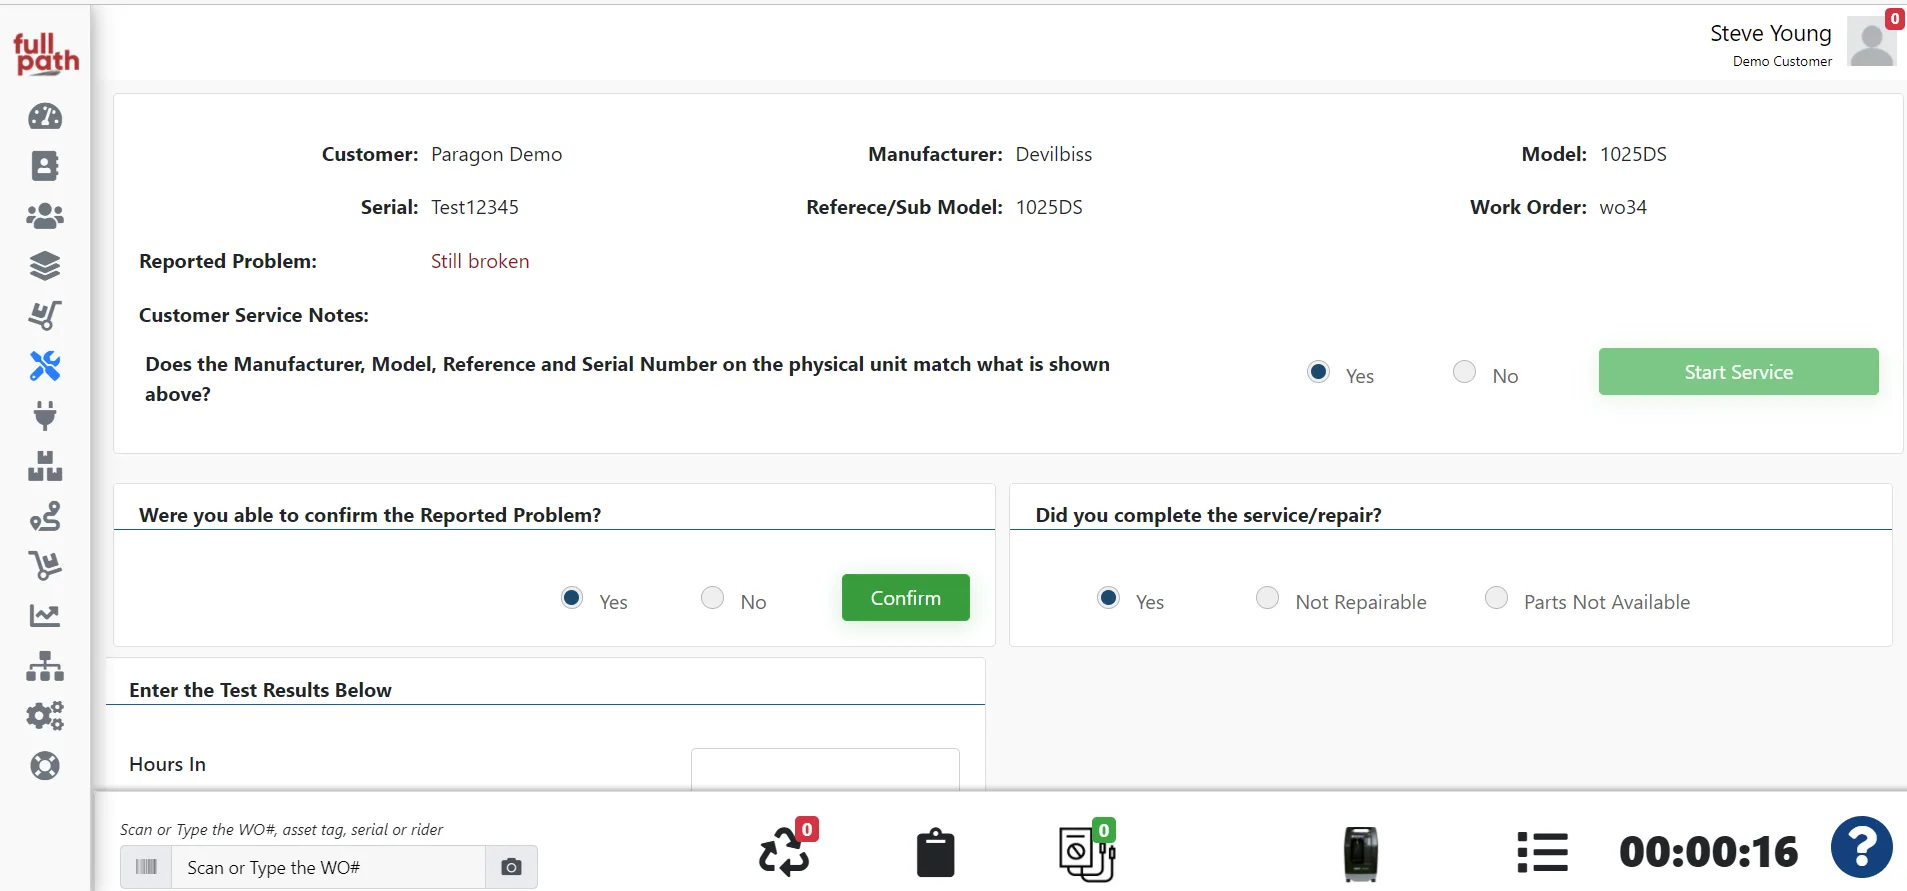Screen dimensions: 1907x891
Task: Click the camera icon next to scan field
Action: 511,867
